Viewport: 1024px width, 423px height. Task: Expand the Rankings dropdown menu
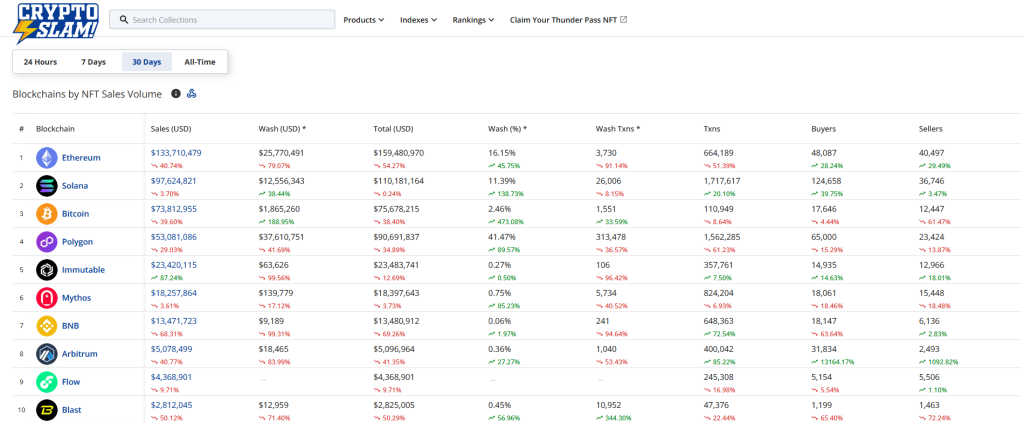473,20
